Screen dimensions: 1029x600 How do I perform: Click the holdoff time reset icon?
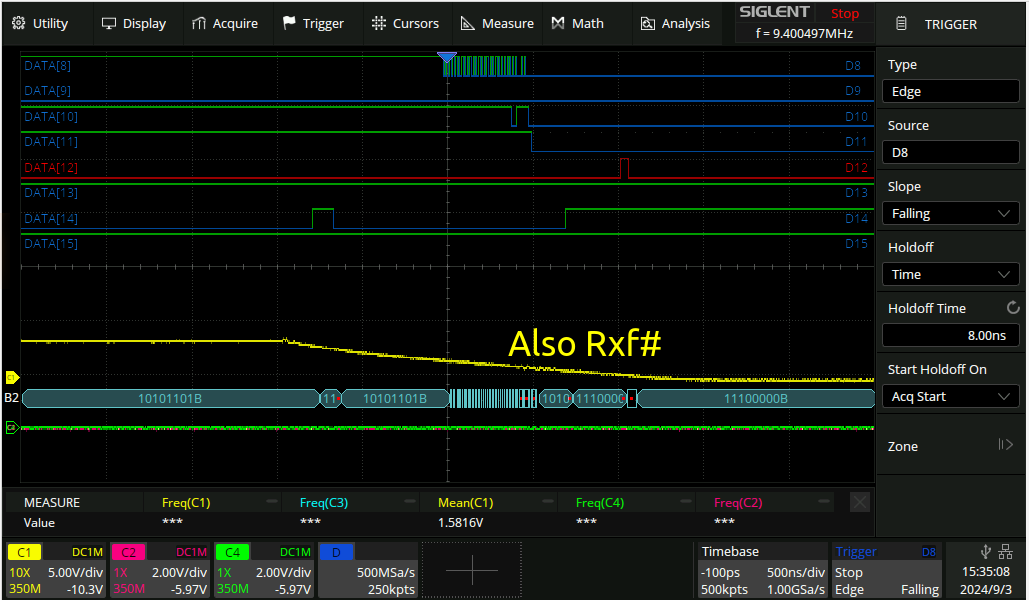point(1012,308)
